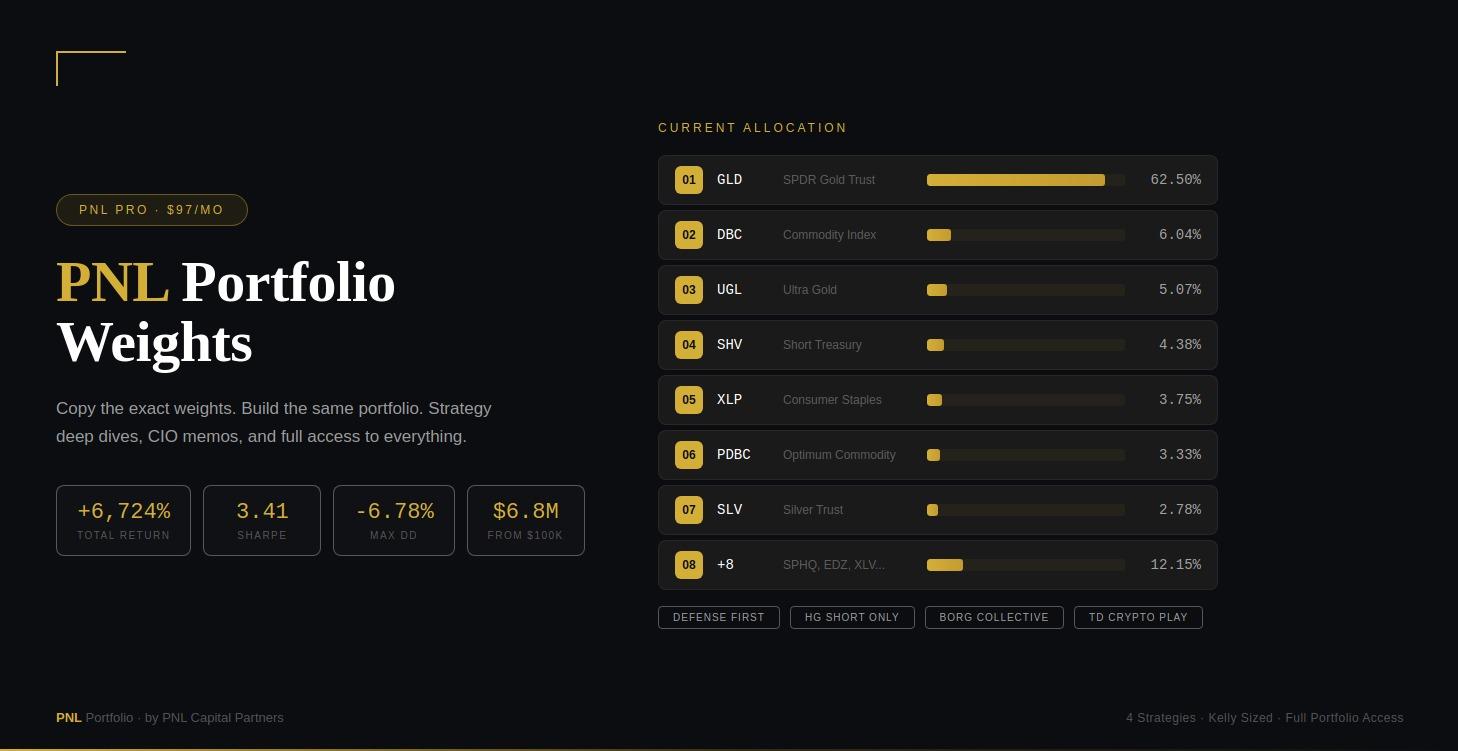
Task: Click the PNL PRO $97/MO badge
Action: 152,210
